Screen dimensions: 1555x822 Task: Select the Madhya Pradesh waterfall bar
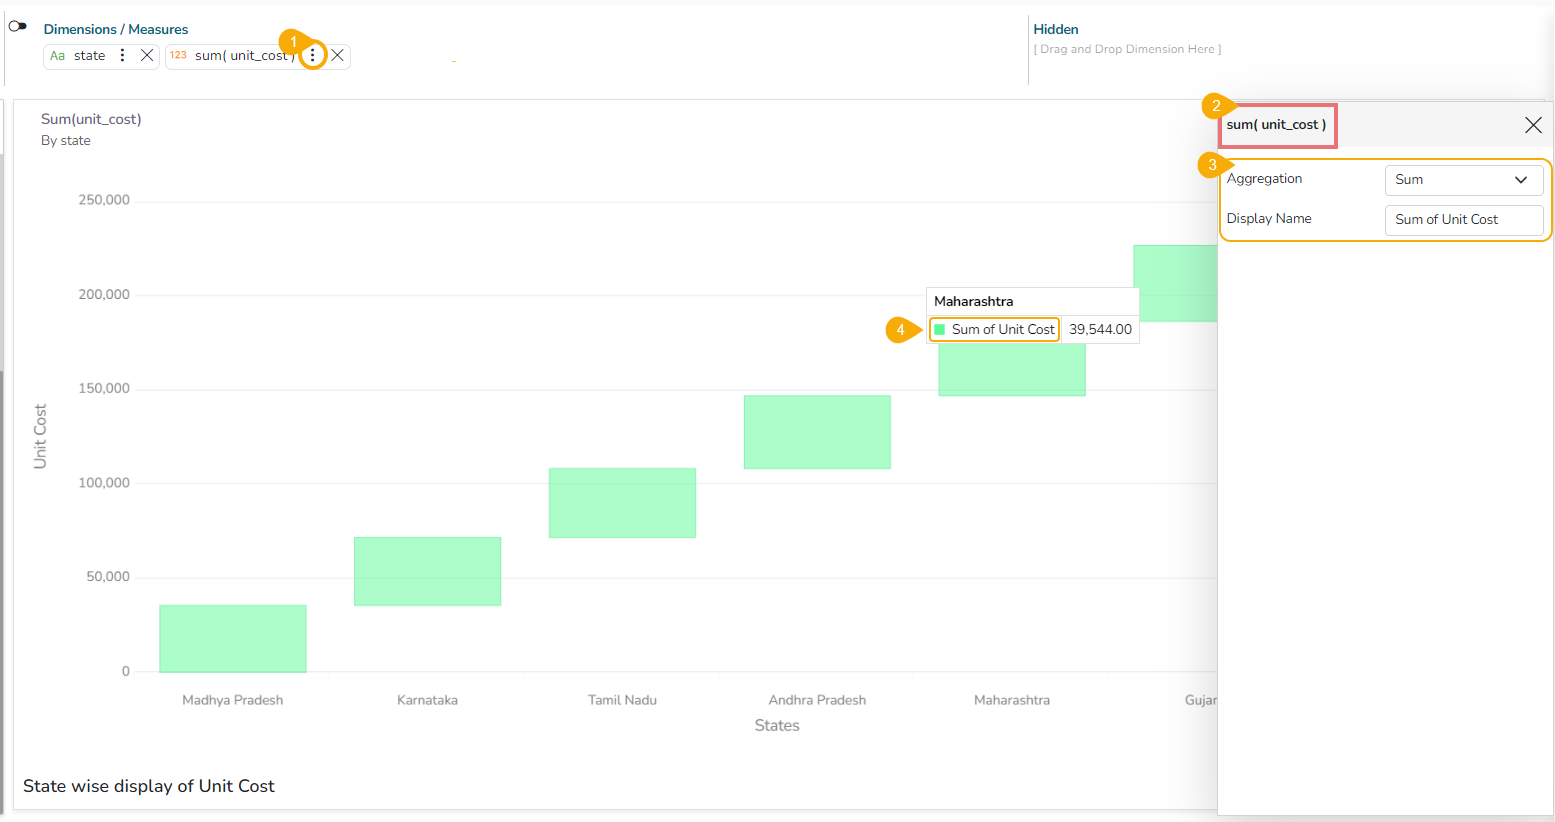[233, 638]
